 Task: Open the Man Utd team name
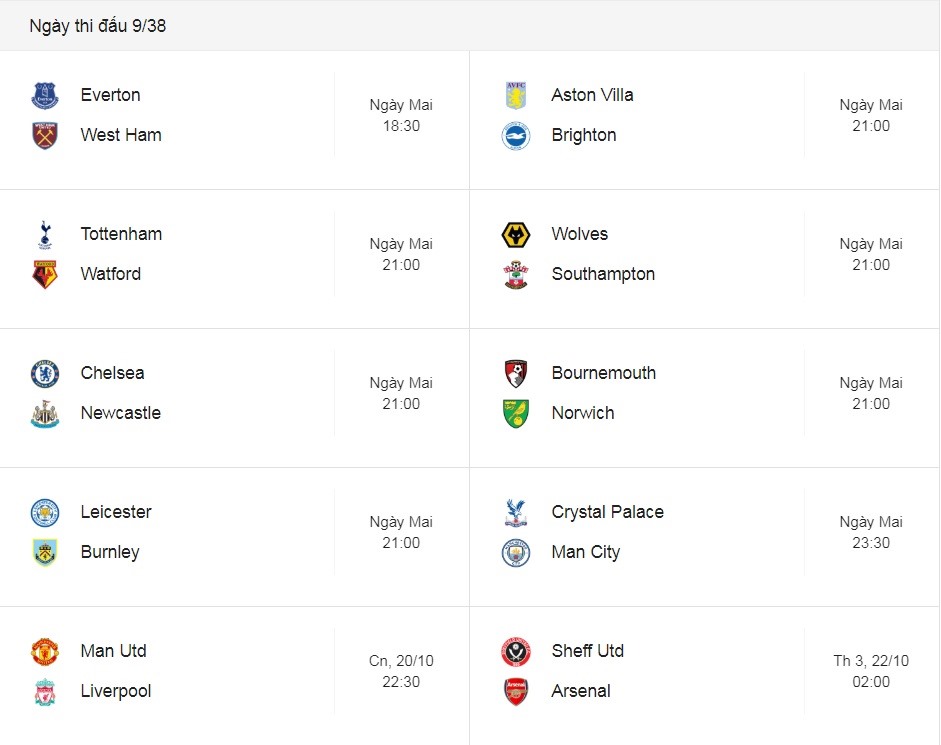[x=113, y=651]
